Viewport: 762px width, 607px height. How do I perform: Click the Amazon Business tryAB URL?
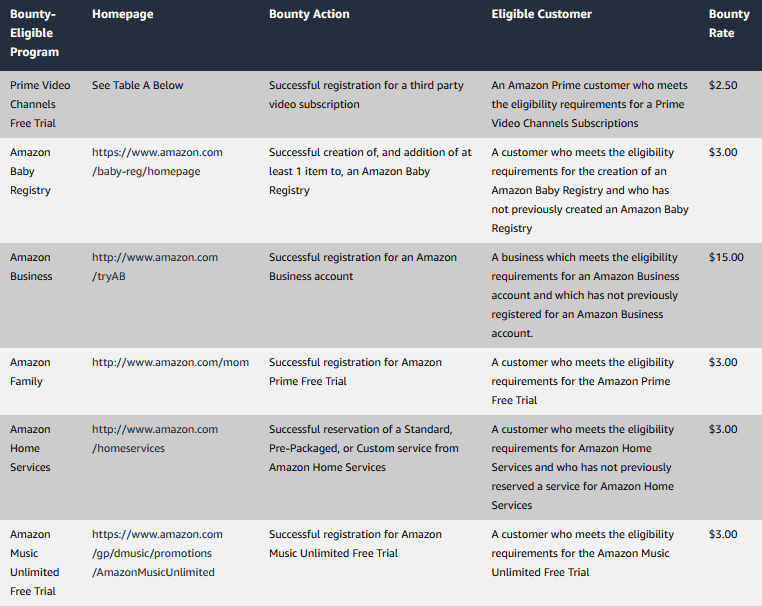coord(154,267)
